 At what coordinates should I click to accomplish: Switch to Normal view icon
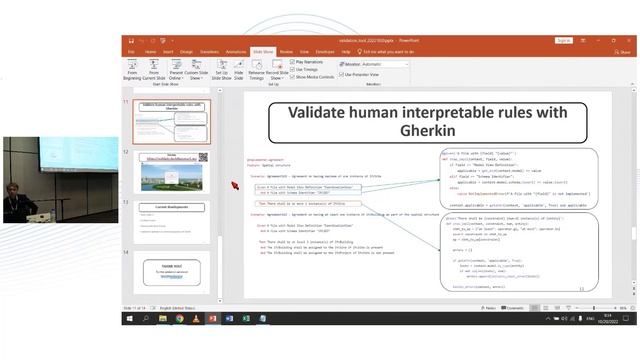pos(534,308)
